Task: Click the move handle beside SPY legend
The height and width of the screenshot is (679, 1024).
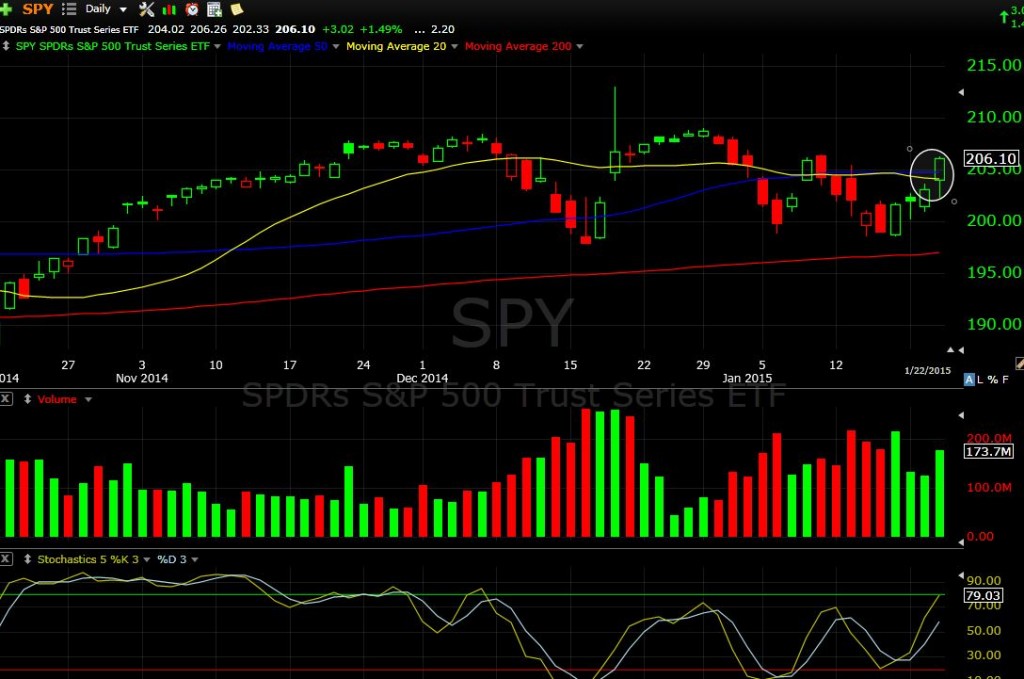Action: tap(6, 46)
